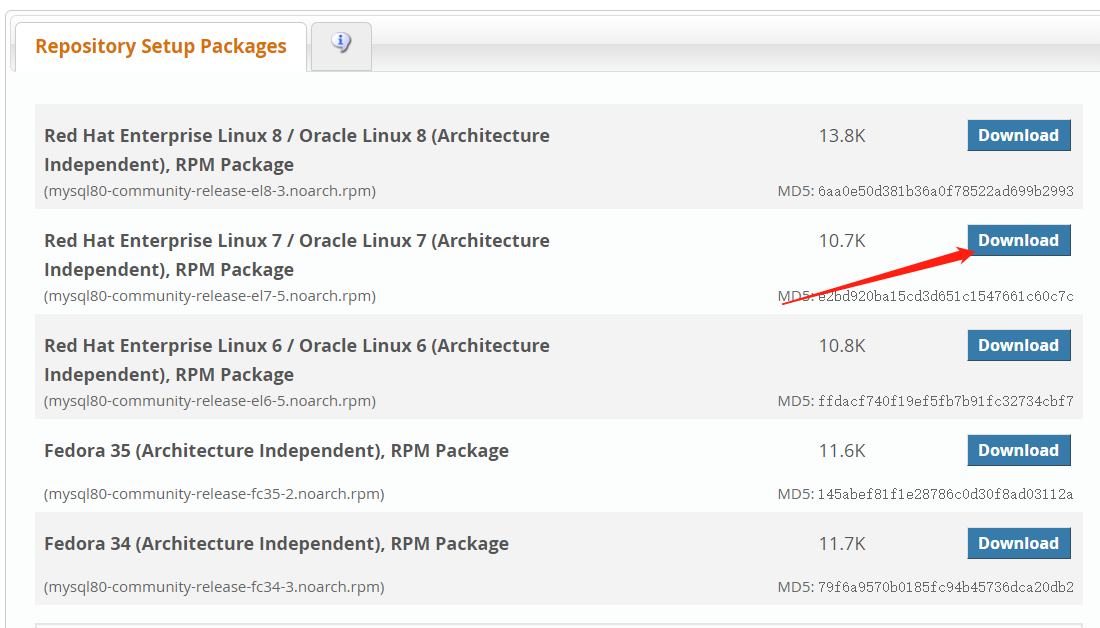Viewport: 1100px width, 628px height.
Task: Download the Fedora 35 RPM package
Action: click(x=1018, y=450)
